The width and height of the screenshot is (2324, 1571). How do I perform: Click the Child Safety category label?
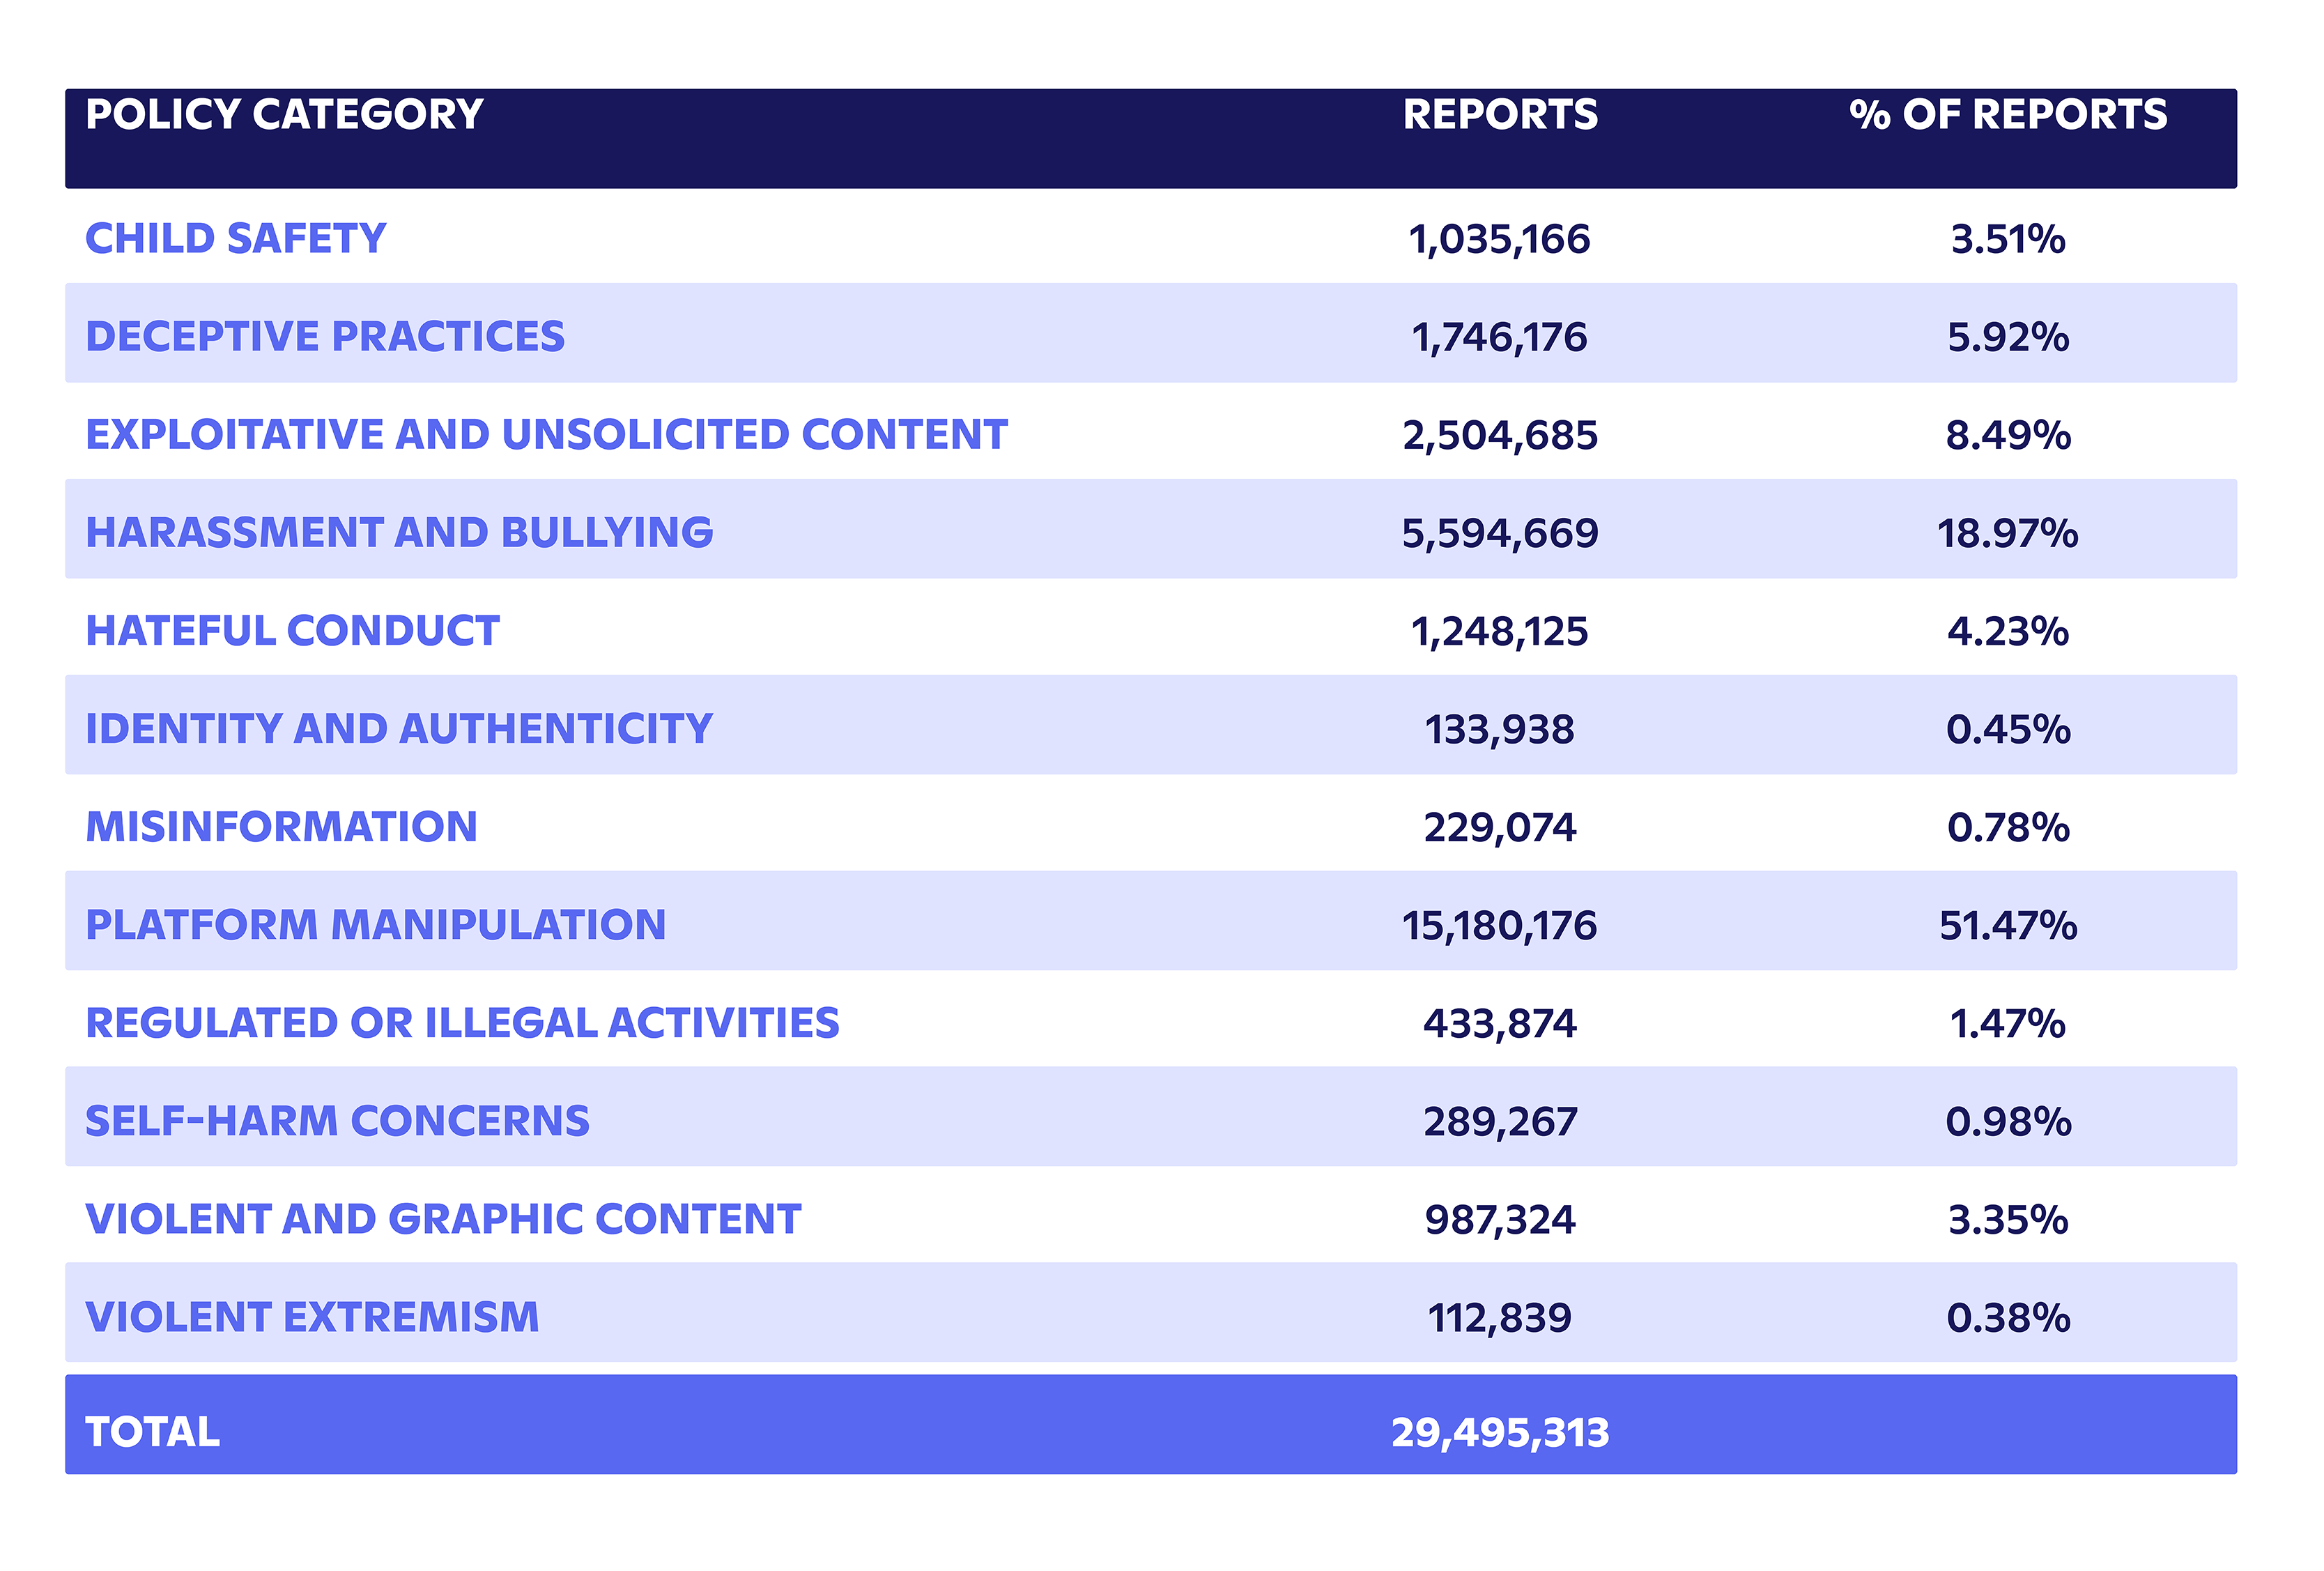click(235, 239)
